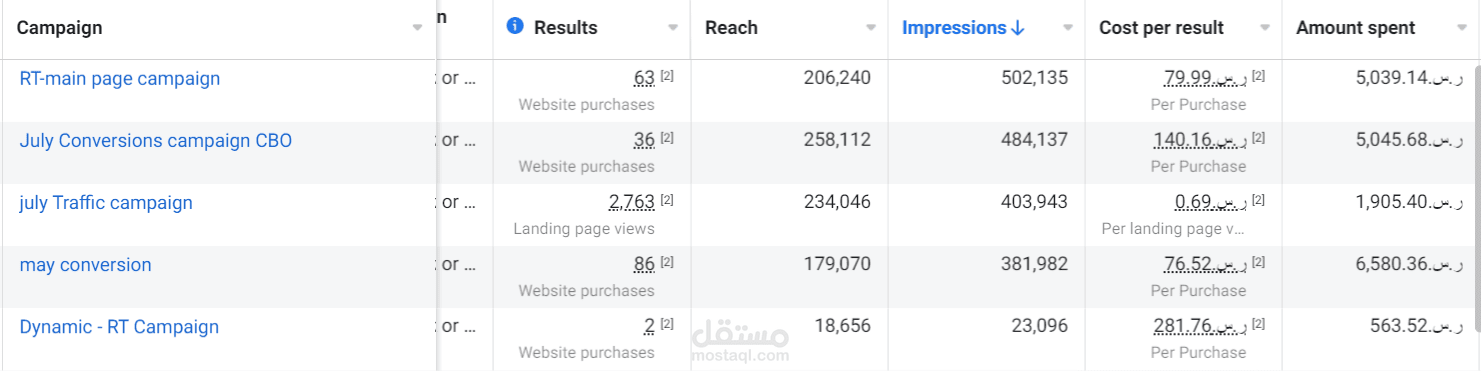Select impressions value 484,137
The width and height of the screenshot is (1481, 371).
point(1035,140)
